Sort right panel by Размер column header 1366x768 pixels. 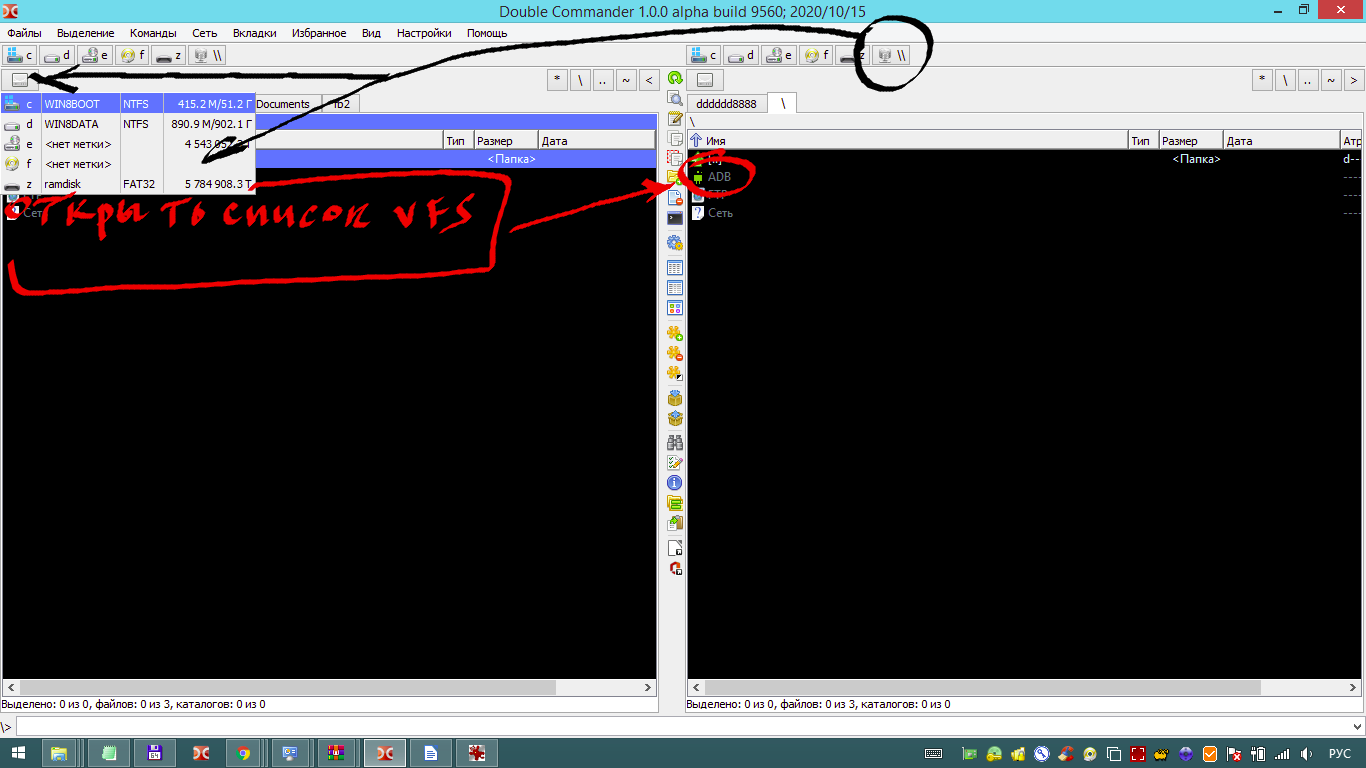[x=1190, y=141]
